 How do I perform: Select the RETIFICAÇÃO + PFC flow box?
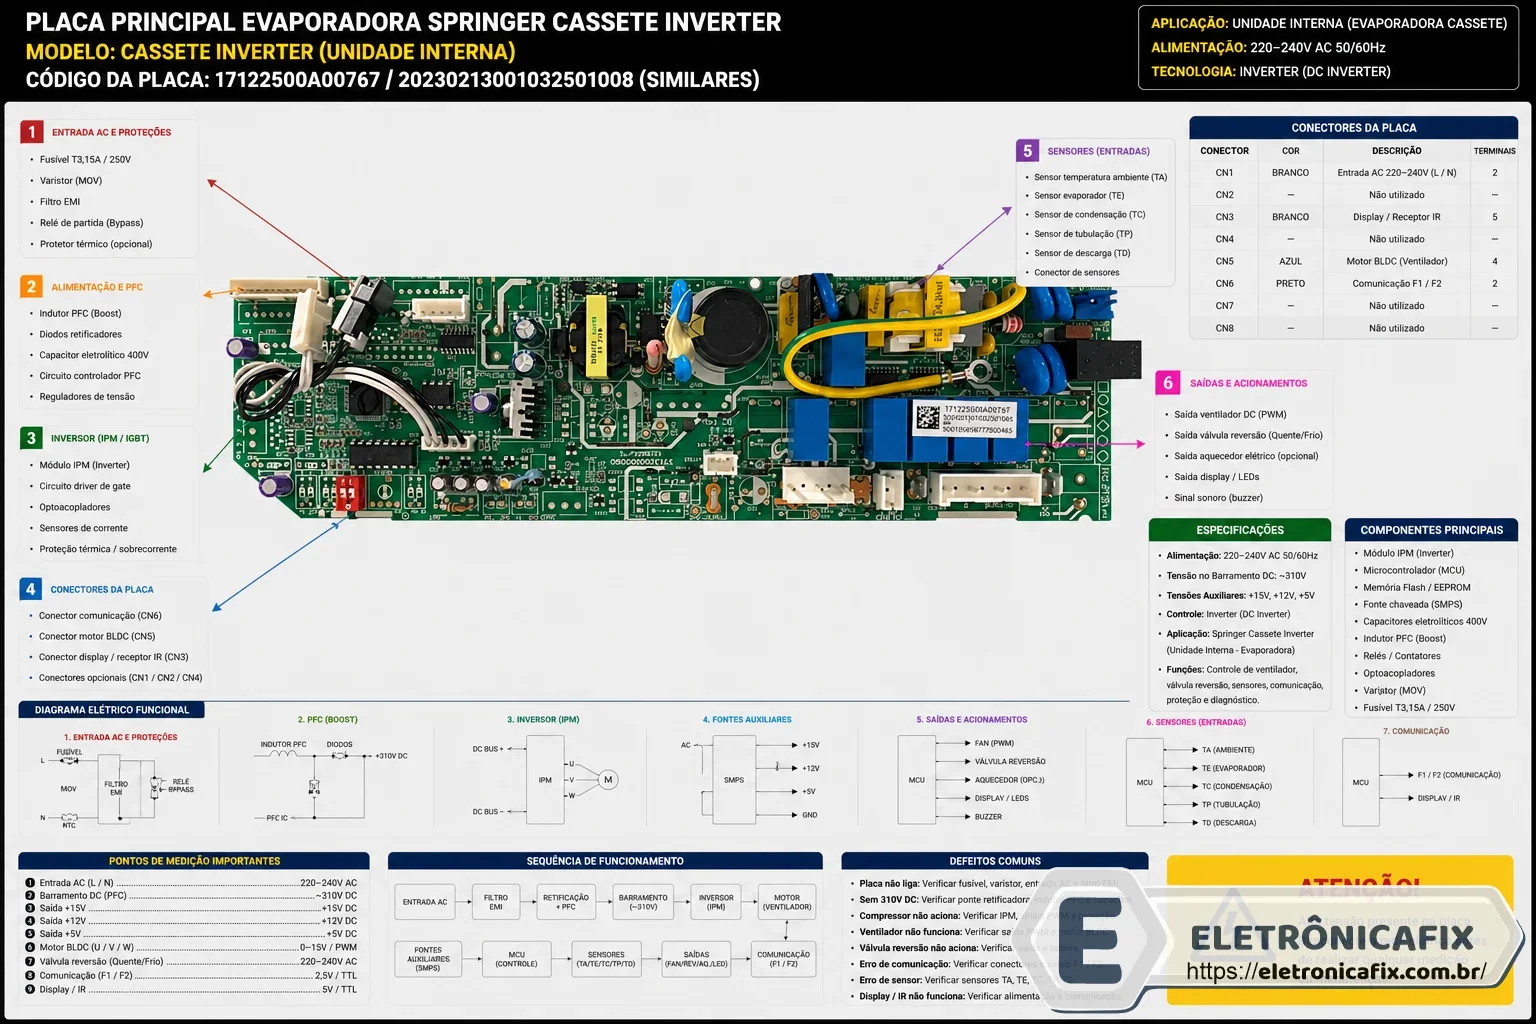click(x=566, y=902)
